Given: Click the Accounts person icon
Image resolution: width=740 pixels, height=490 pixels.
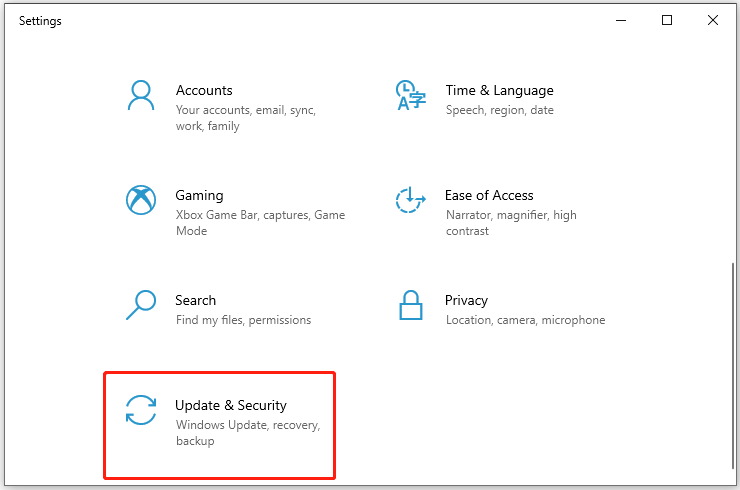Looking at the screenshot, I should click(x=141, y=95).
